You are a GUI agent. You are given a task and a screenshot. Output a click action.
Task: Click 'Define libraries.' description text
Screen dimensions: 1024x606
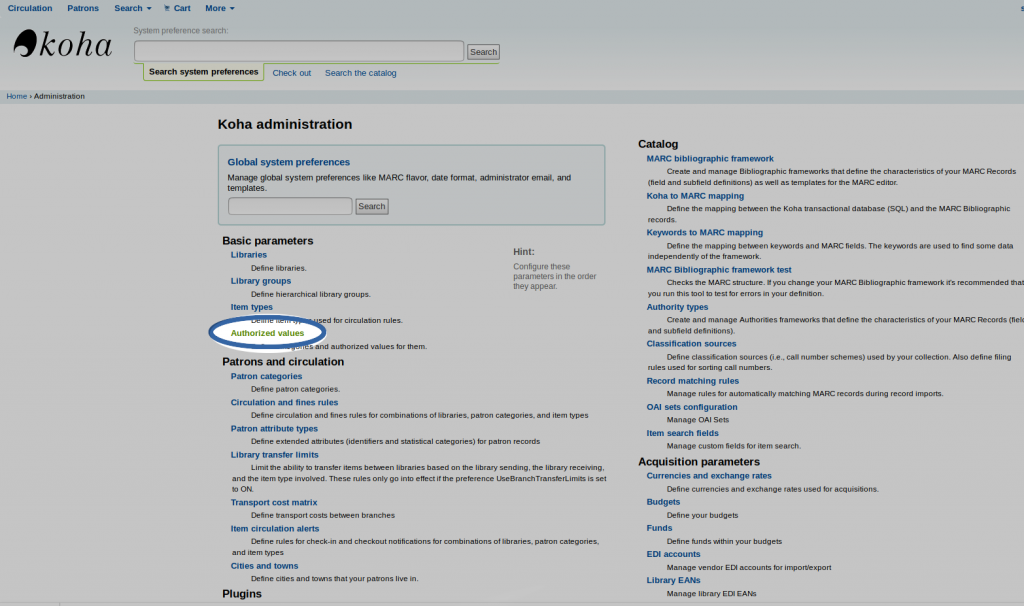pos(278,268)
